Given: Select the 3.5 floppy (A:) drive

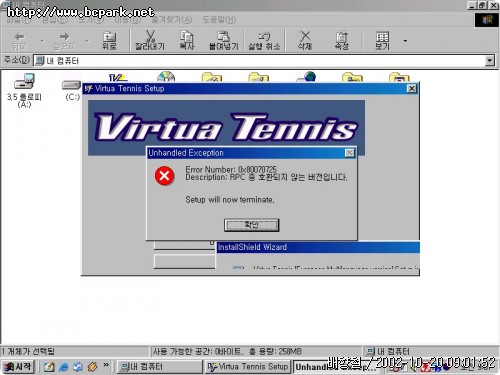Looking at the screenshot, I should (x=24, y=90).
